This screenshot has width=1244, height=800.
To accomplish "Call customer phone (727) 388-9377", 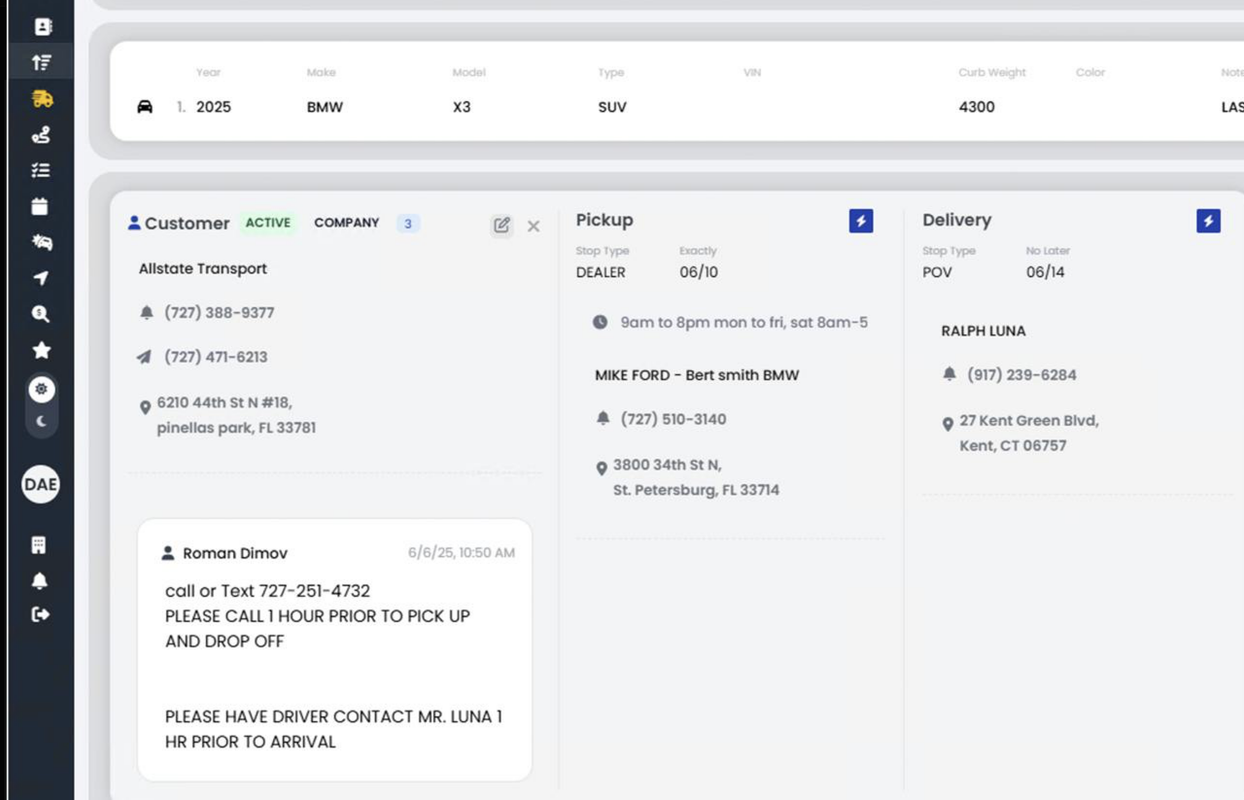I will pos(219,313).
